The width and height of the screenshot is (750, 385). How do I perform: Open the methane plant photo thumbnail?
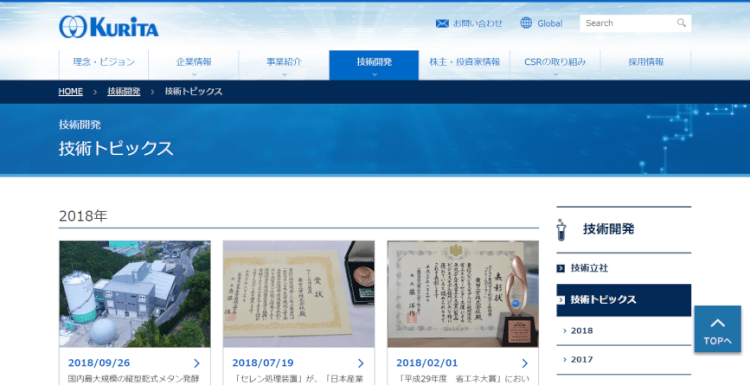135,294
